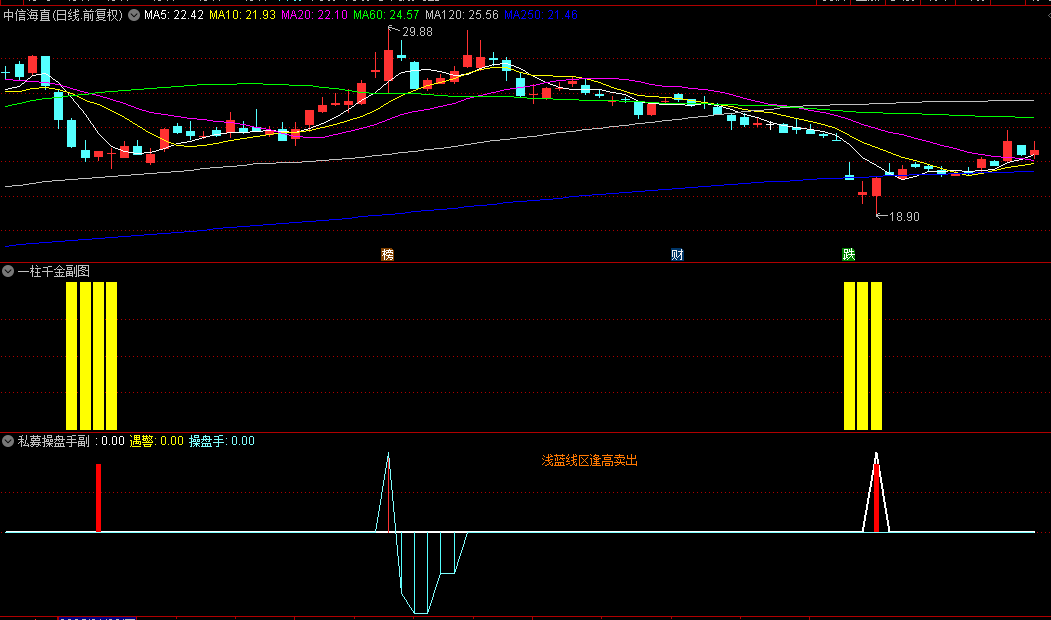Click the 跌 event marker icon
Viewport: 1051px width, 620px height.
pos(849,255)
